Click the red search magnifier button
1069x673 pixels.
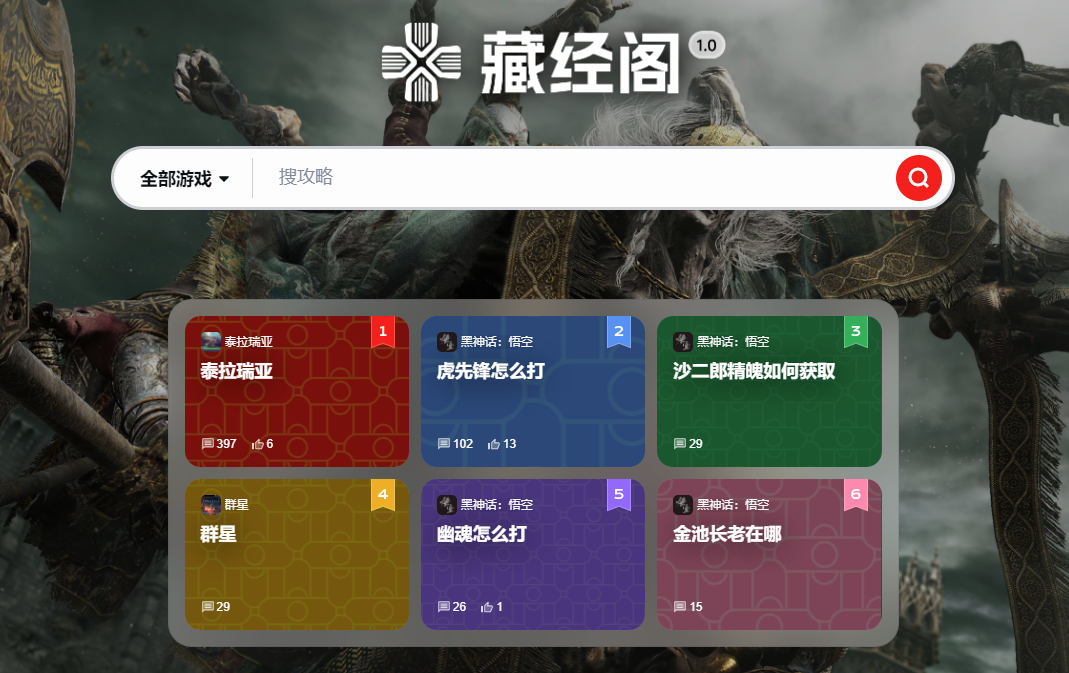918,178
